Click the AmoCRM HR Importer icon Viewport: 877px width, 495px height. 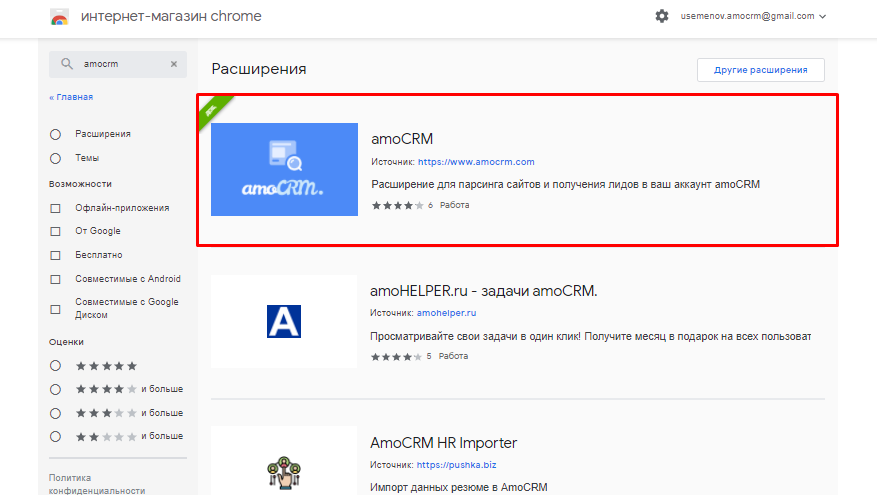click(x=284, y=470)
